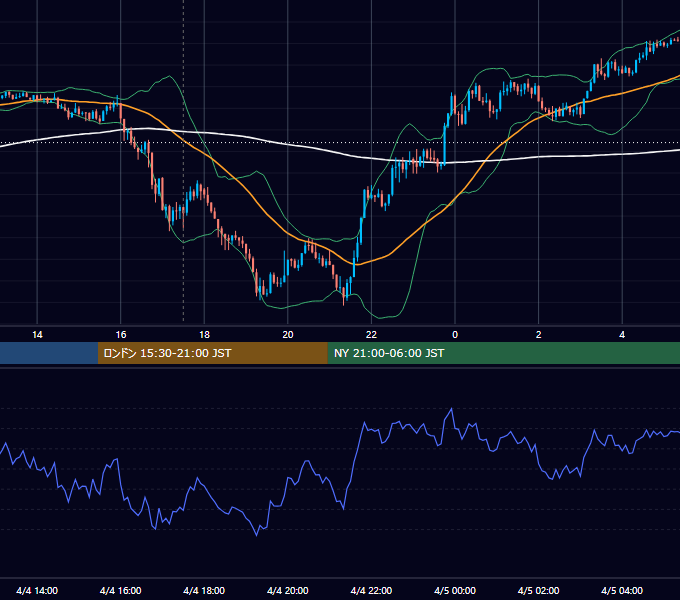Image resolution: width=680 pixels, height=600 pixels.
Task: Click the 4/4 18:00 label on lower axis
Action: pyautogui.click(x=204, y=590)
